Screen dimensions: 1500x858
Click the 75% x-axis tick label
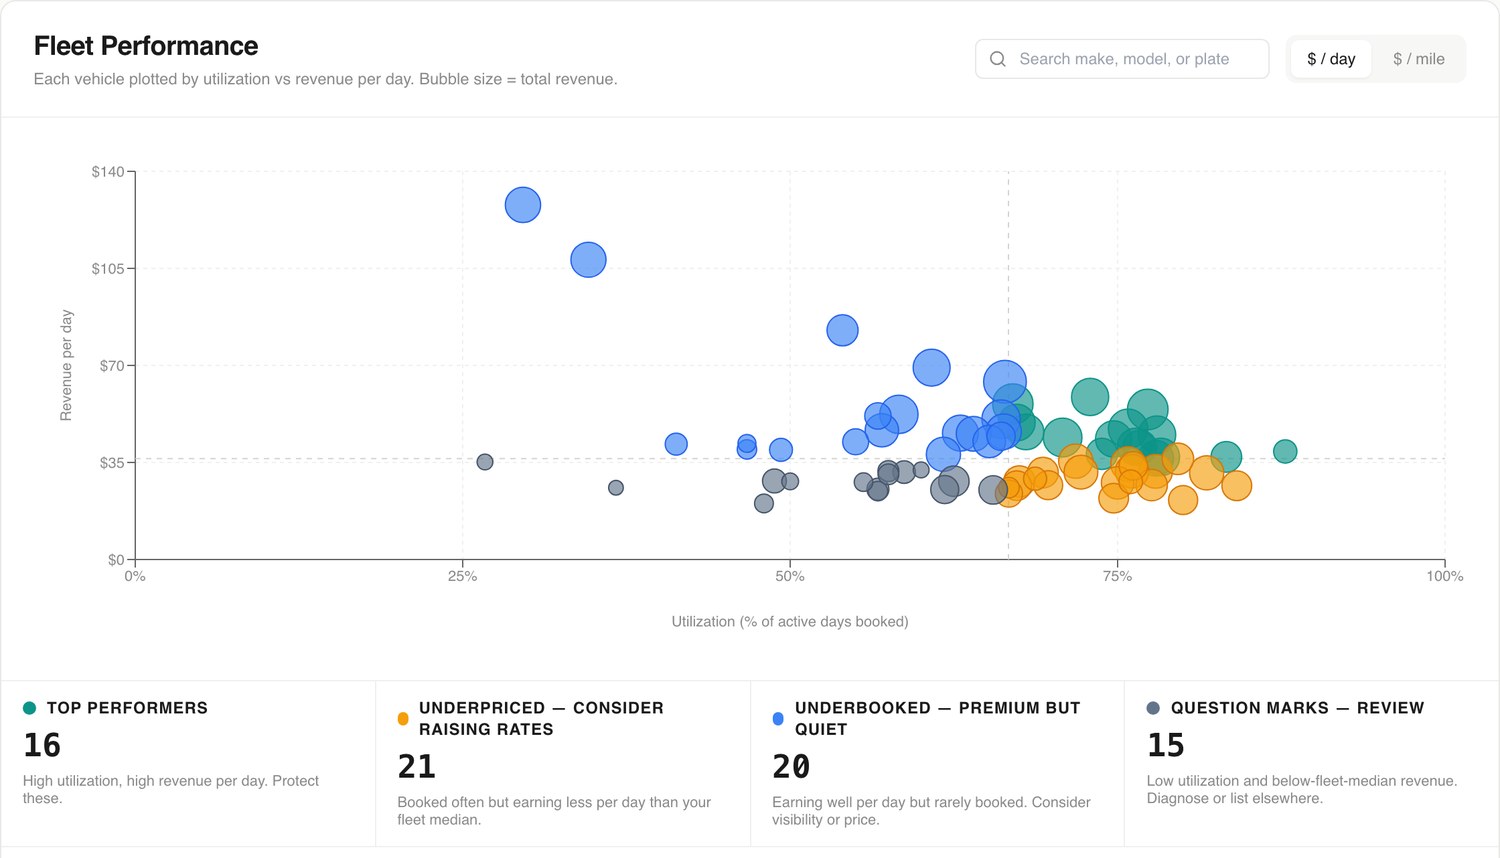[1117, 576]
